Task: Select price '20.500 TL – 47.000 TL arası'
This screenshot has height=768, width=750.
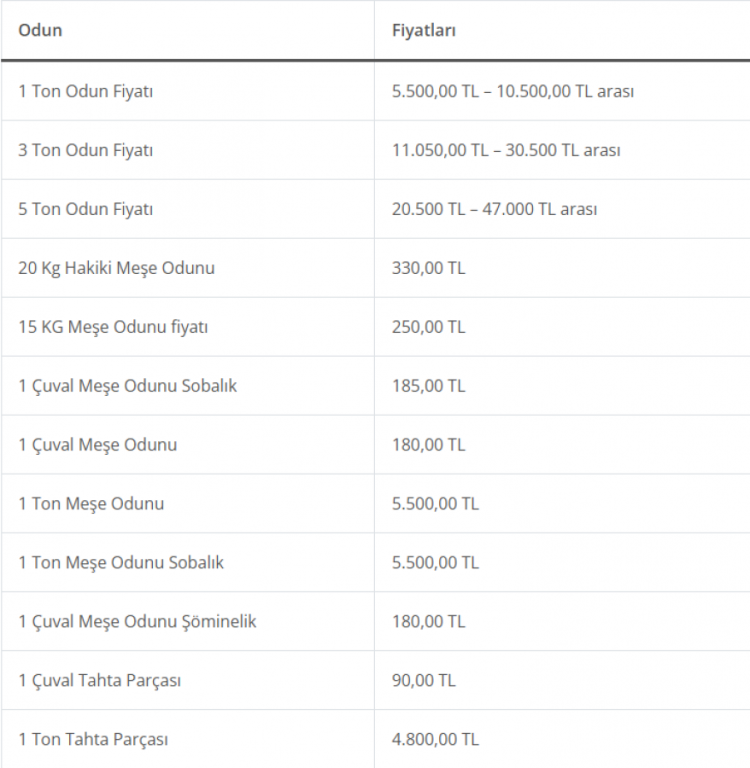Action: point(494,209)
